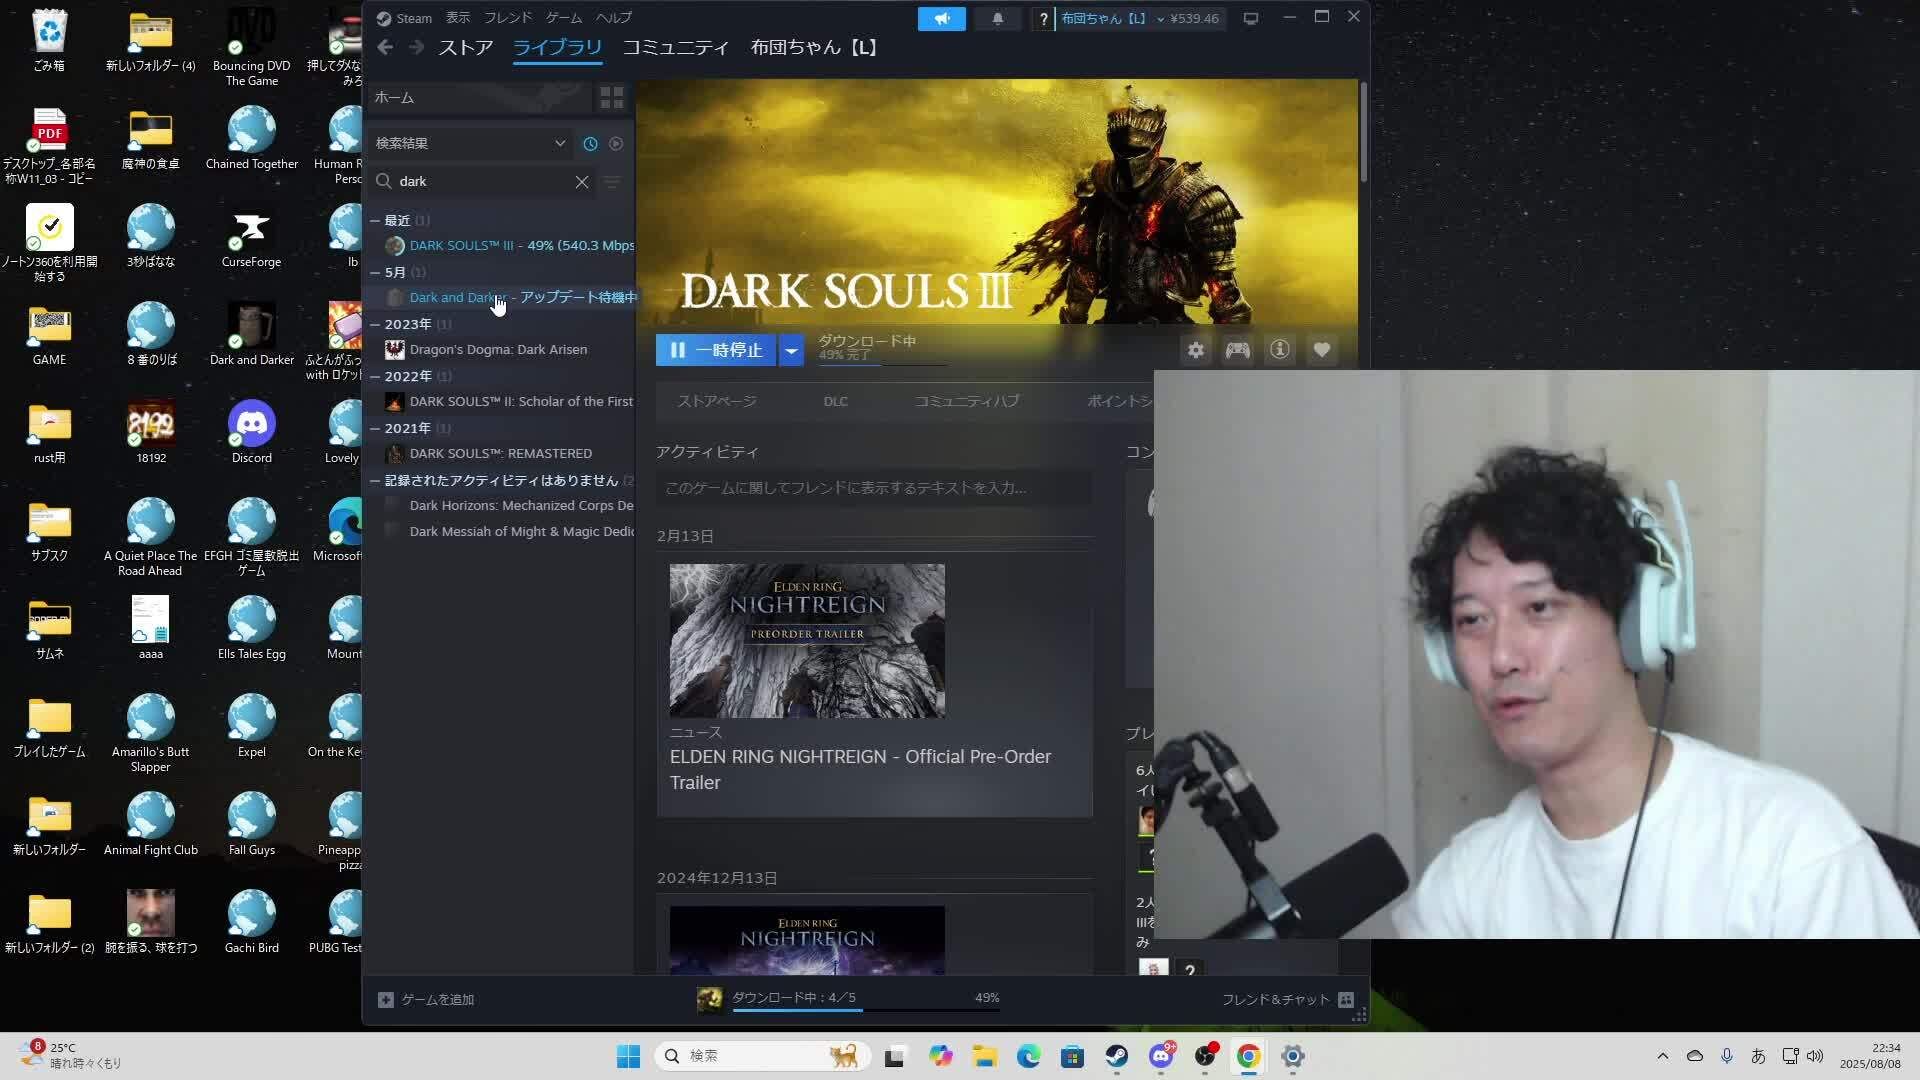This screenshot has height=1080, width=1920.
Task: Open game settings gear icon
Action: coord(1196,350)
